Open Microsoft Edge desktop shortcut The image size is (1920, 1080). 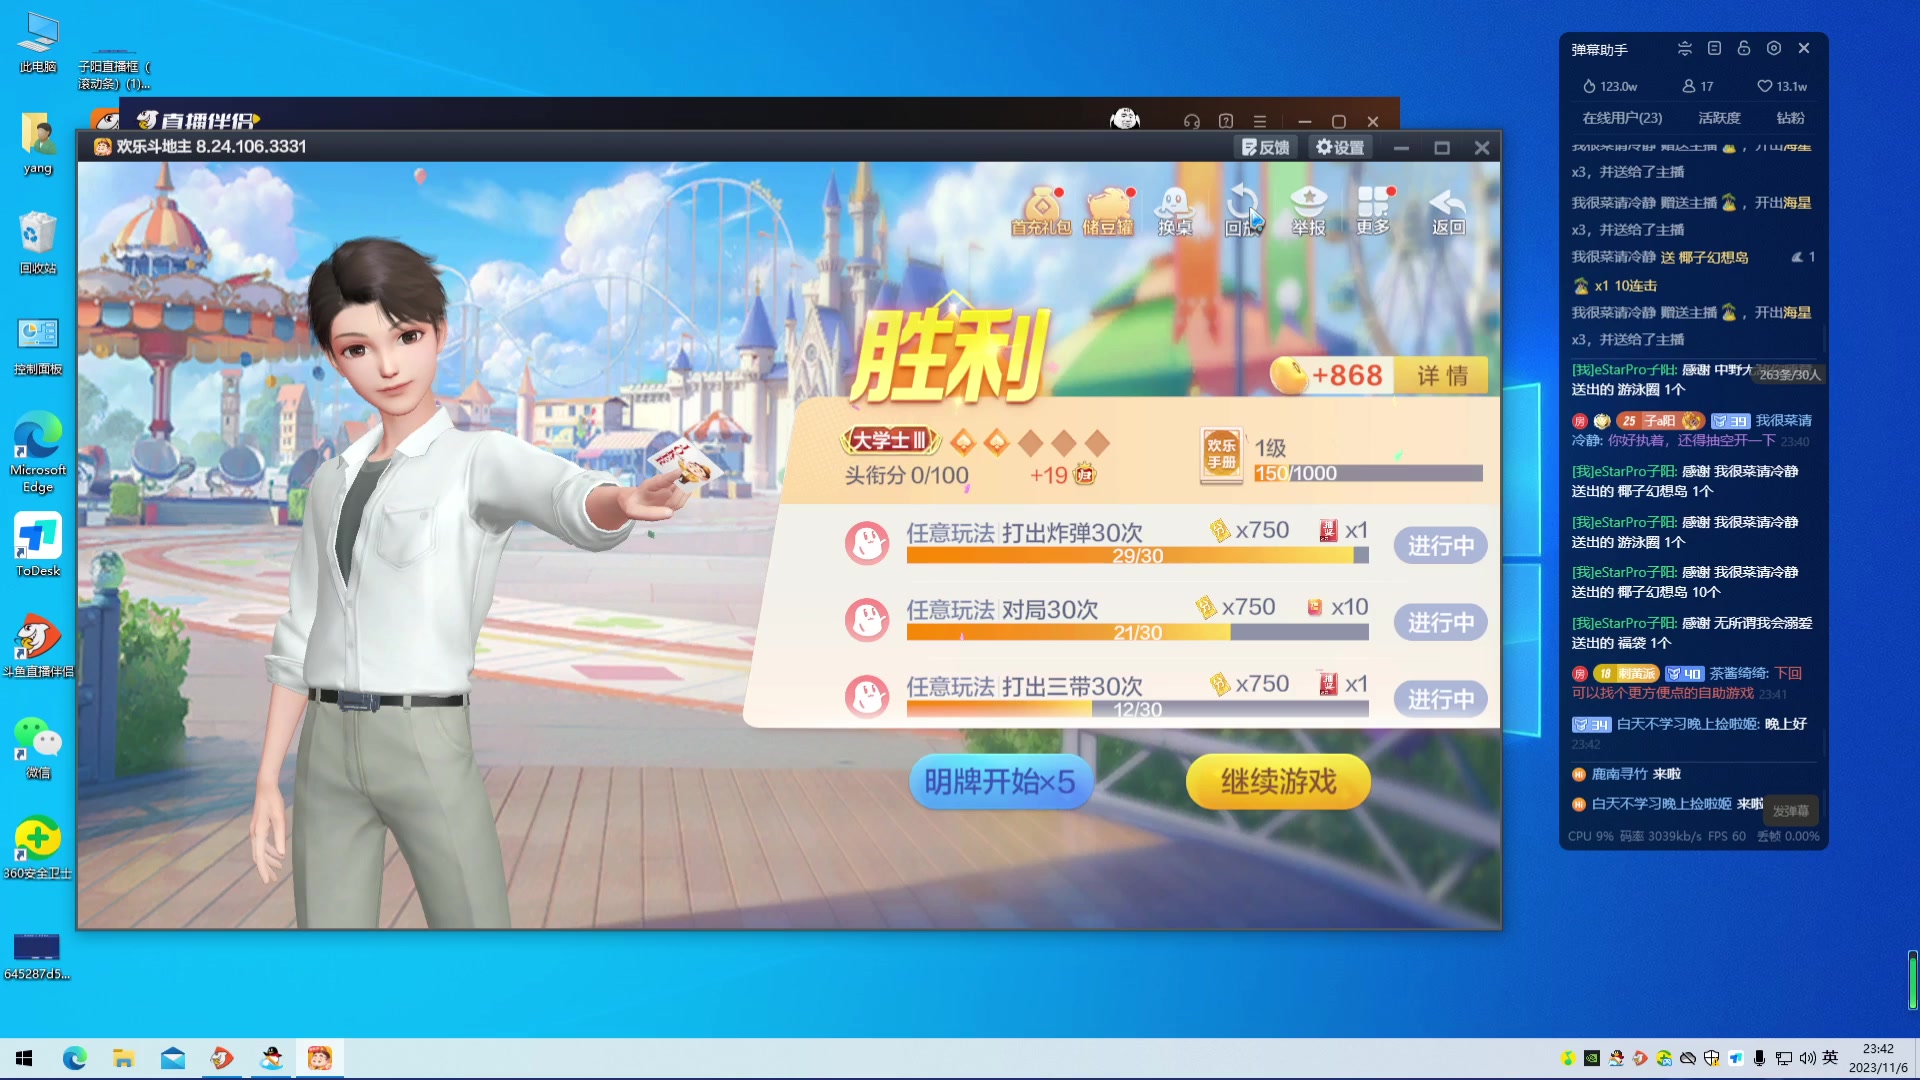pos(38,452)
